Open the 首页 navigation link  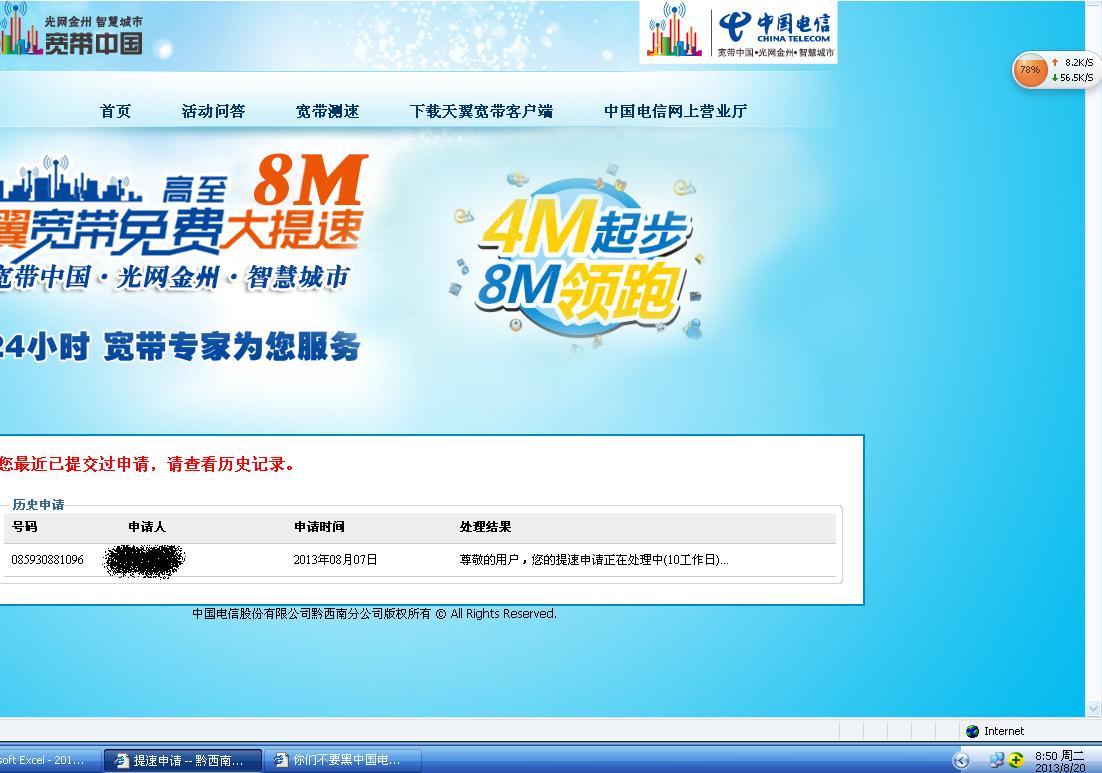click(115, 111)
